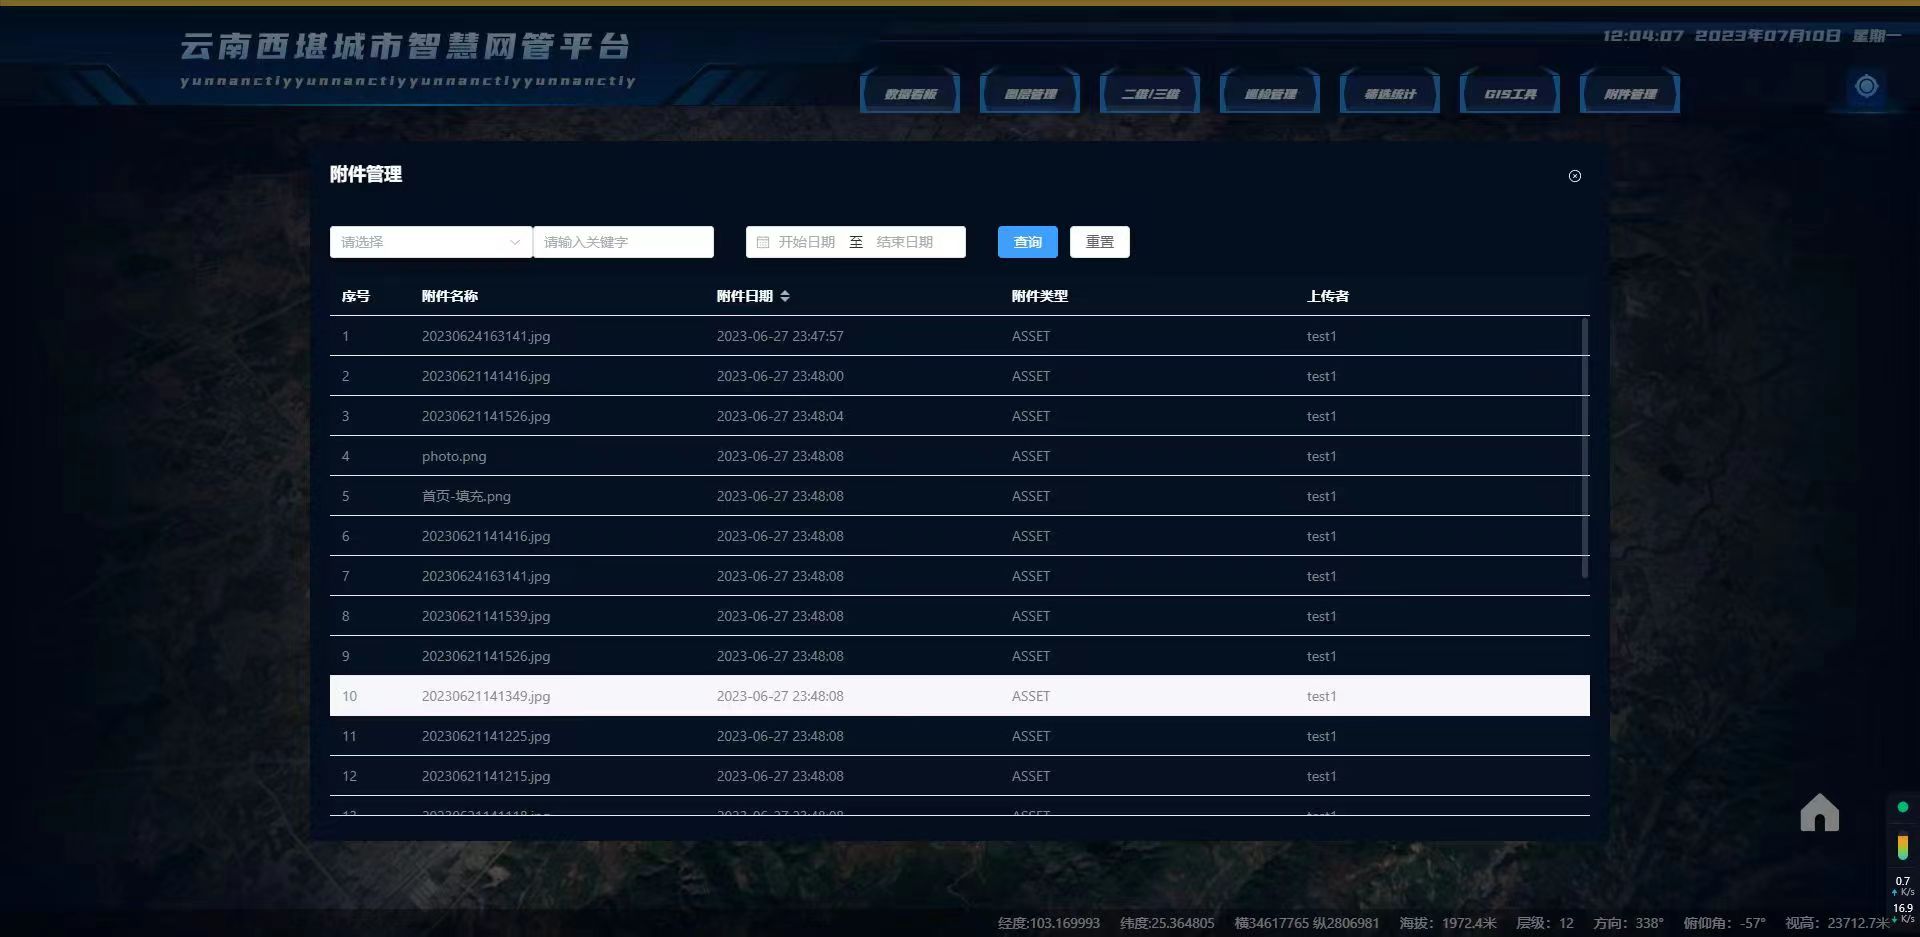This screenshot has width=1920, height=937.
Task: Pick the 结束日期 end date
Action: [905, 242]
